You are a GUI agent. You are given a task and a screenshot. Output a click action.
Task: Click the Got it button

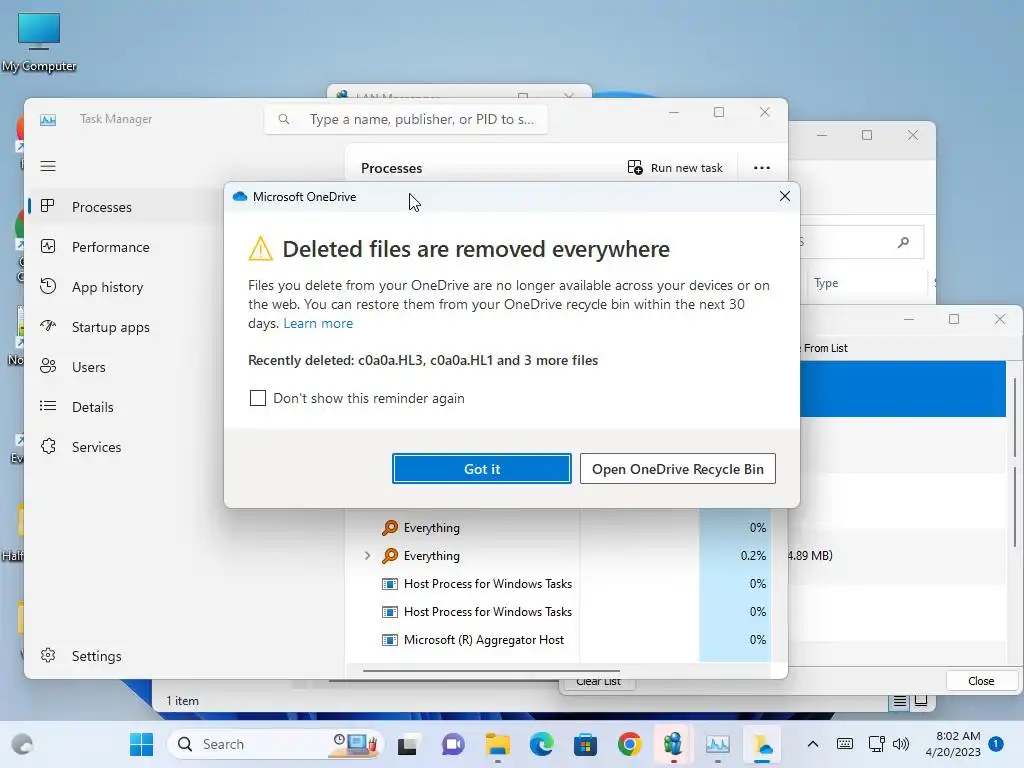pos(481,469)
